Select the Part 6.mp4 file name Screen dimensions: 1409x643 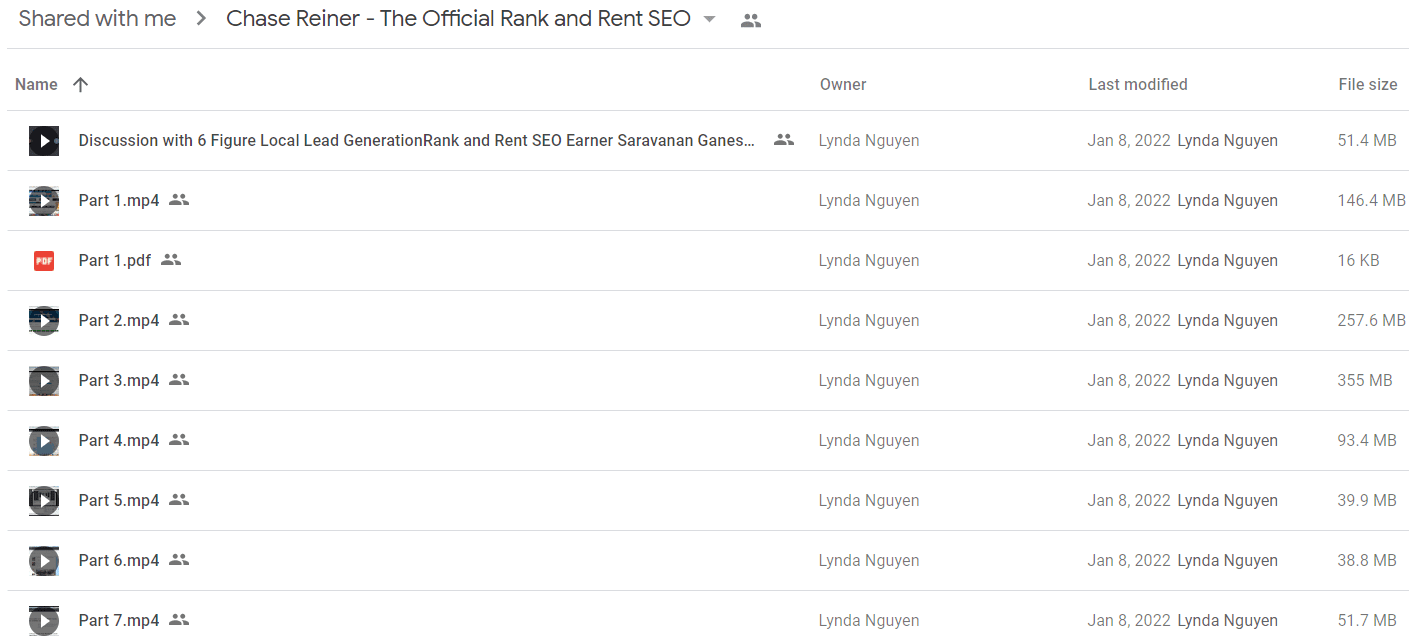click(x=119, y=560)
